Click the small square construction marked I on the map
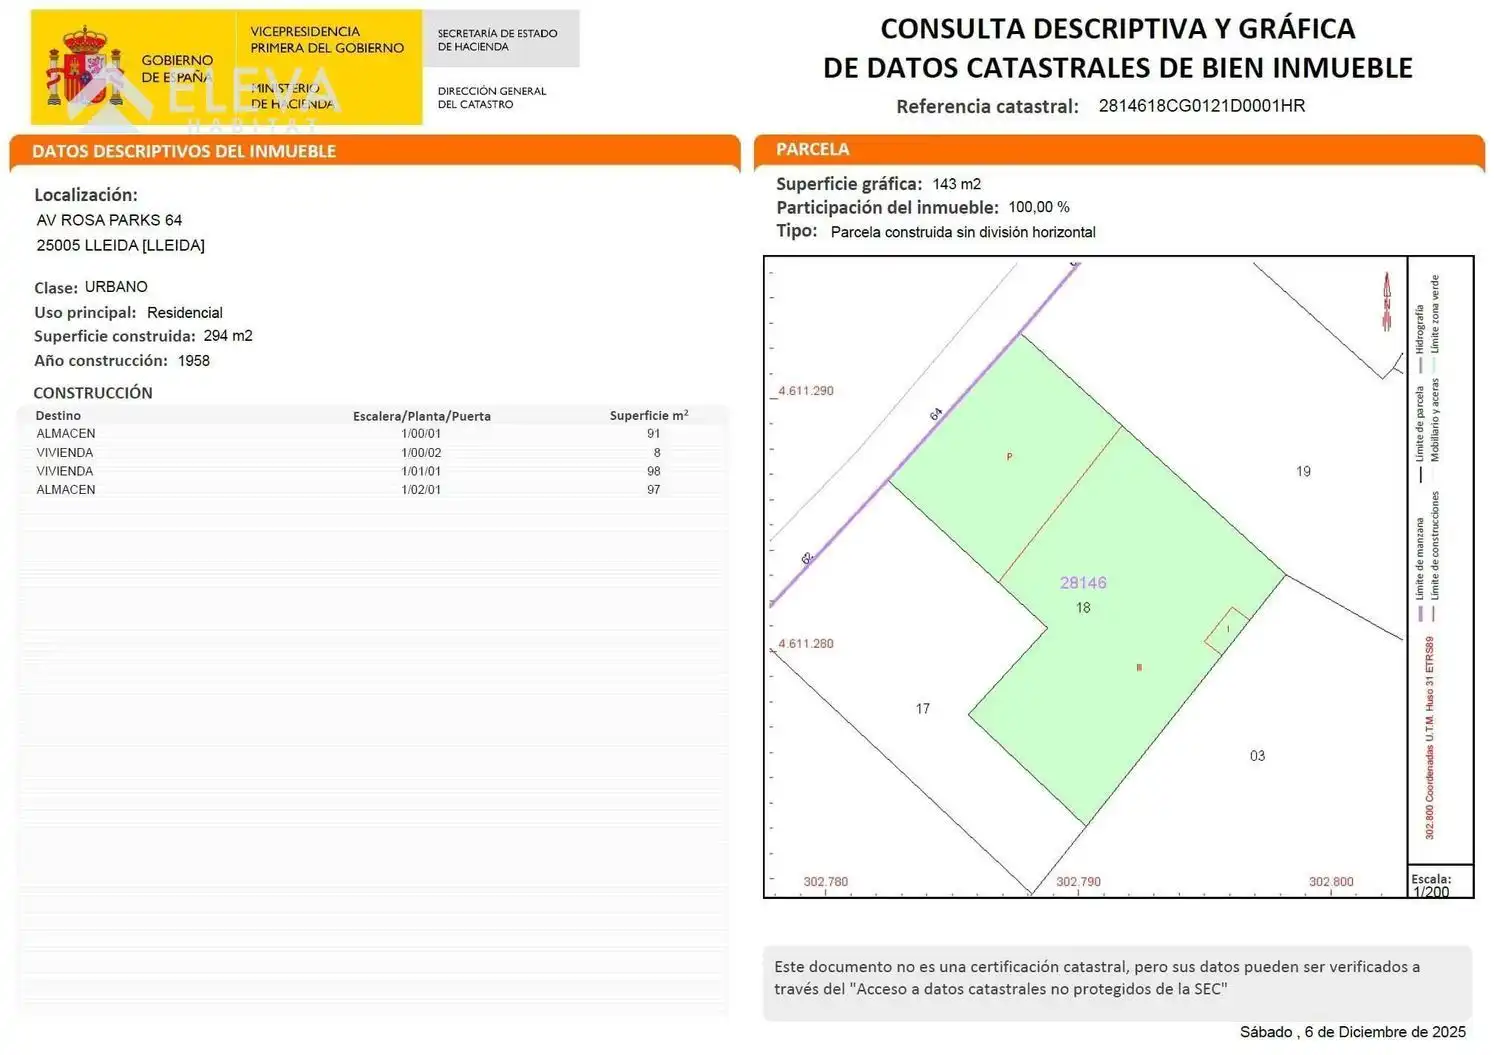Viewport: 1500px width, 1055px height. pyautogui.click(x=1227, y=629)
